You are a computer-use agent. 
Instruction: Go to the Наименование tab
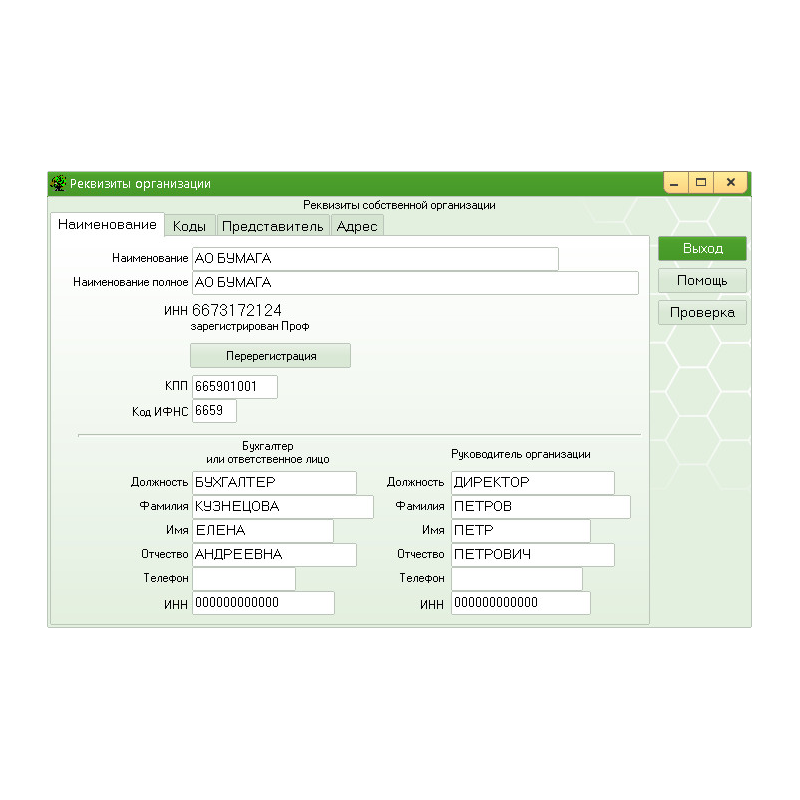pos(107,225)
